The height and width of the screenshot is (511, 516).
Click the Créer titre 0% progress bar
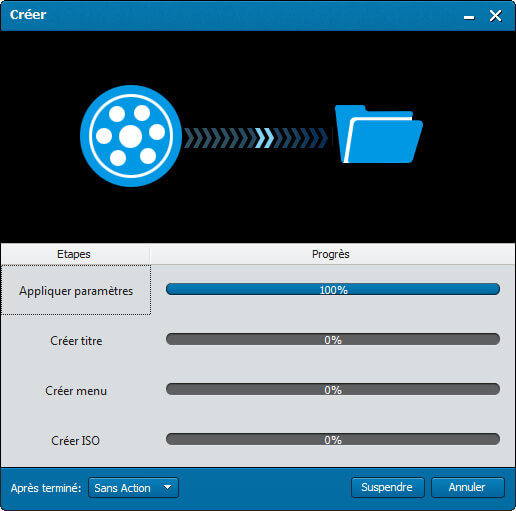point(333,339)
